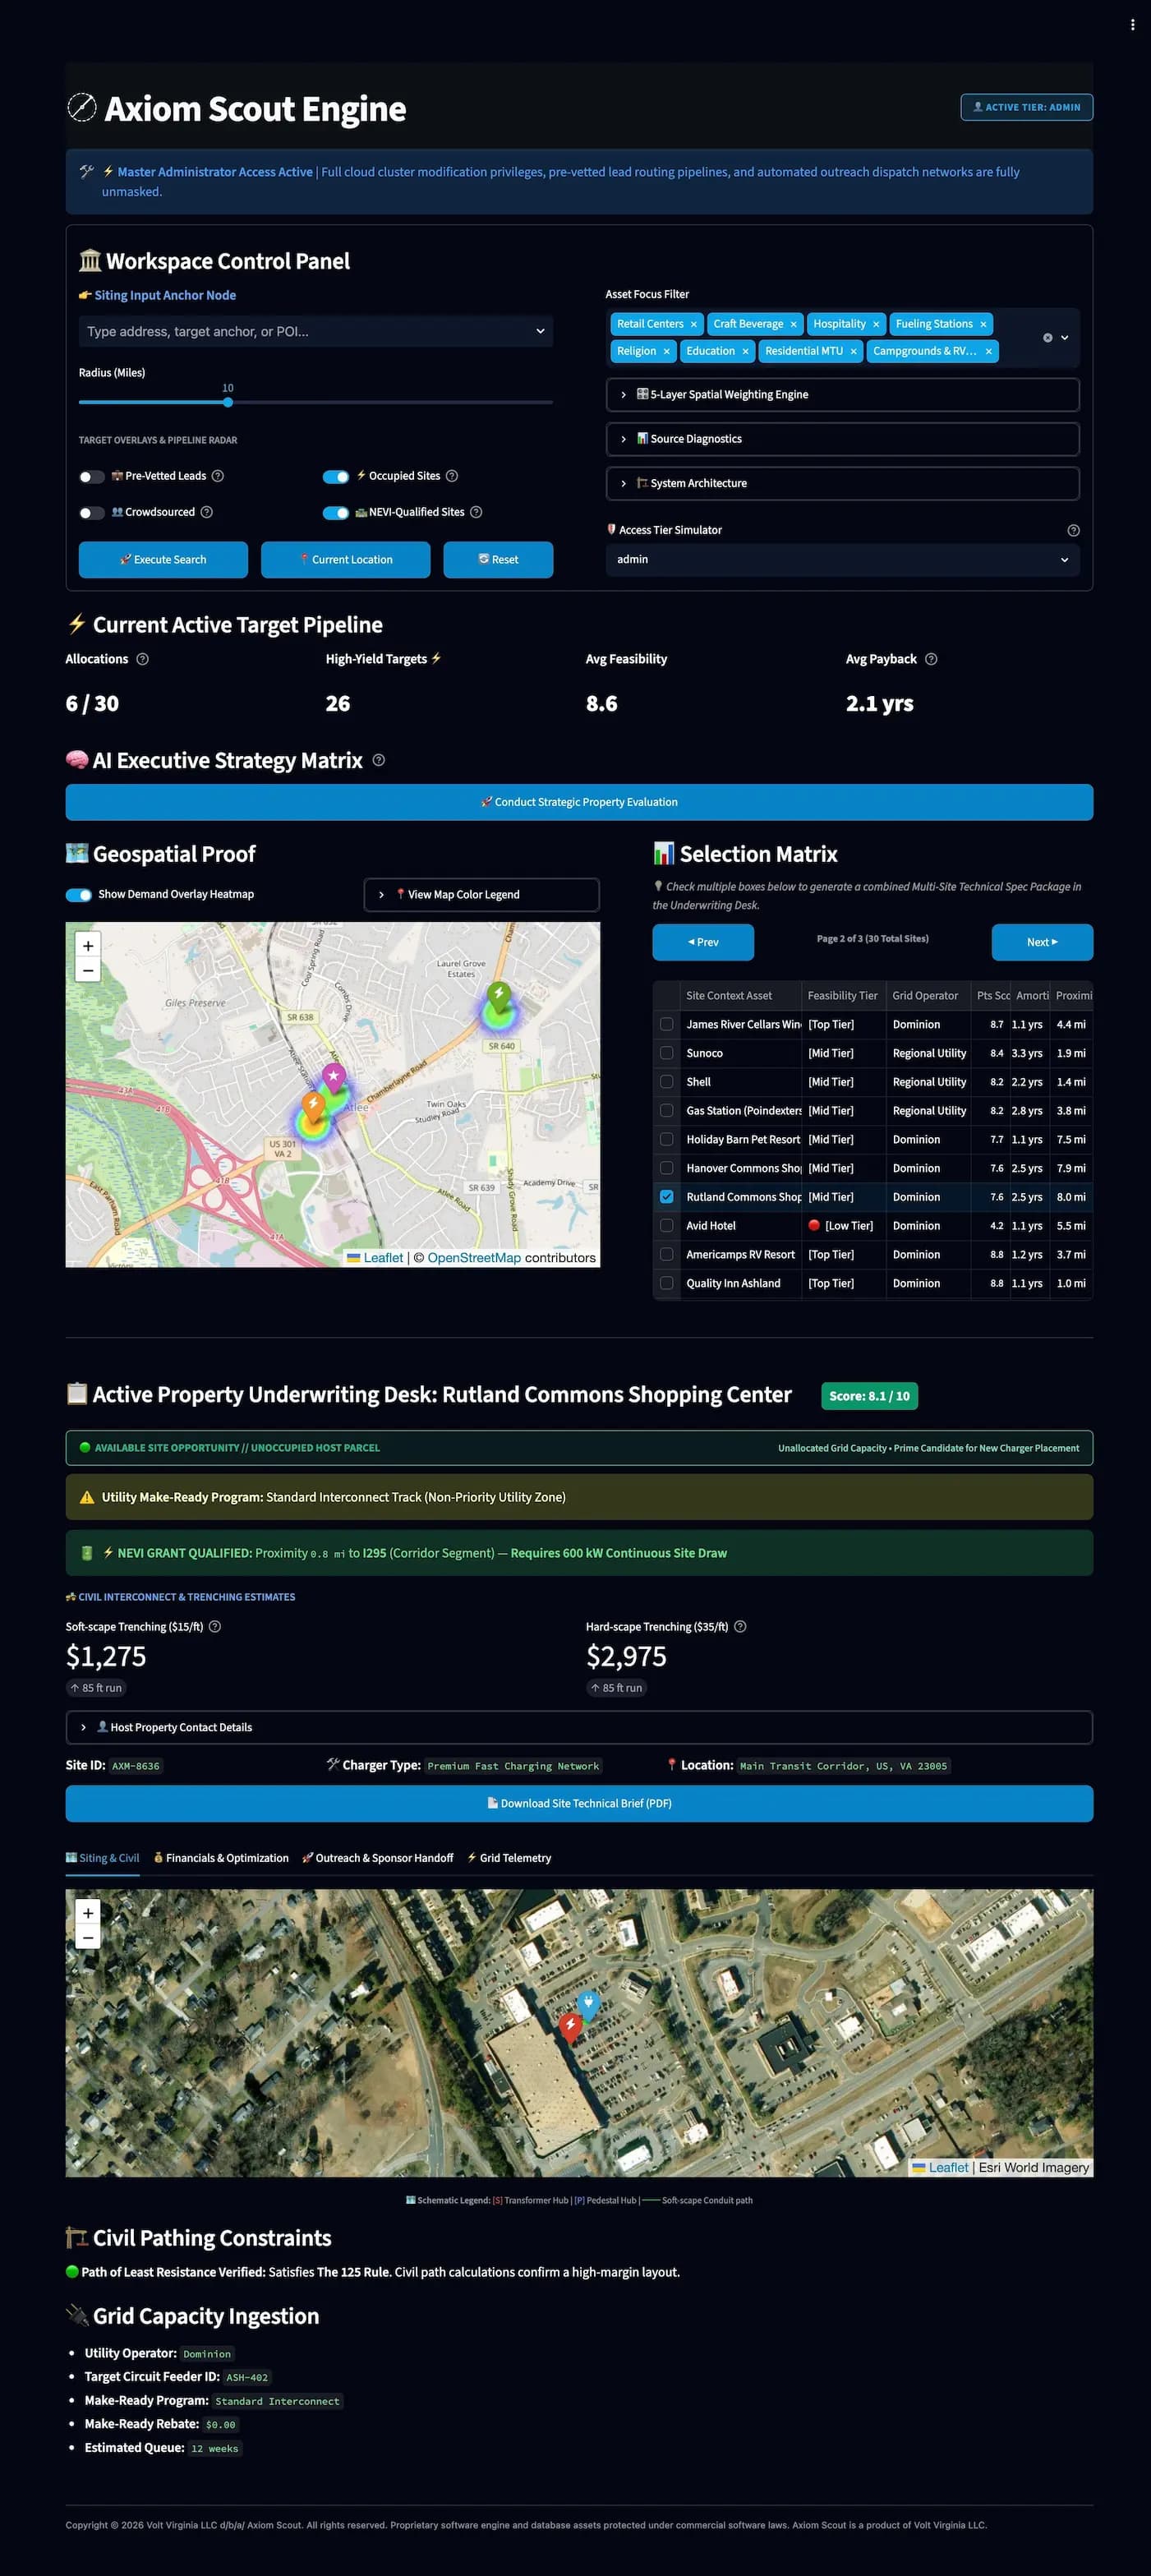This screenshot has width=1151, height=2576.
Task: Zoom out on the Geospatial Proof map
Action: [x=88, y=970]
